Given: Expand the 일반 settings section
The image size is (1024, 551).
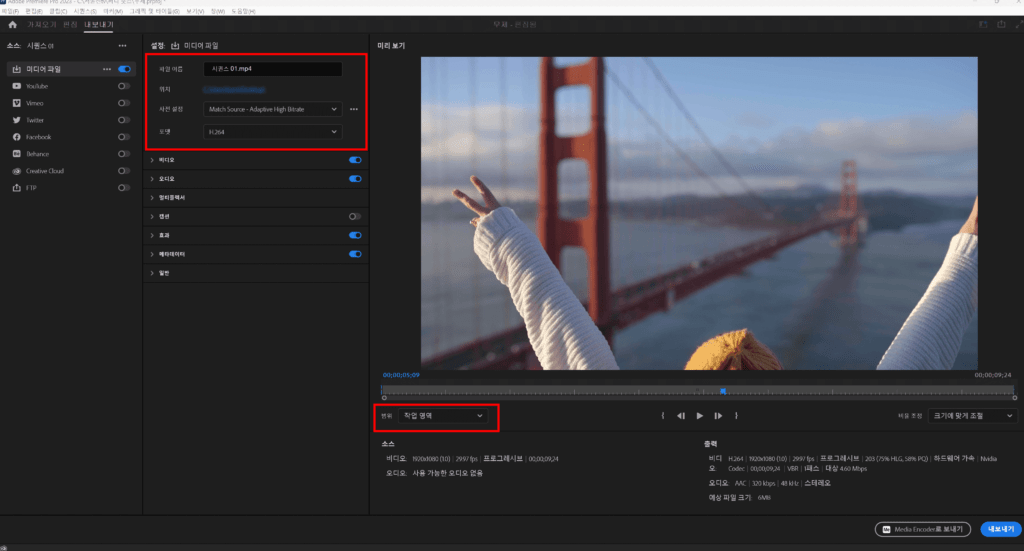Looking at the screenshot, I should click(x=152, y=273).
